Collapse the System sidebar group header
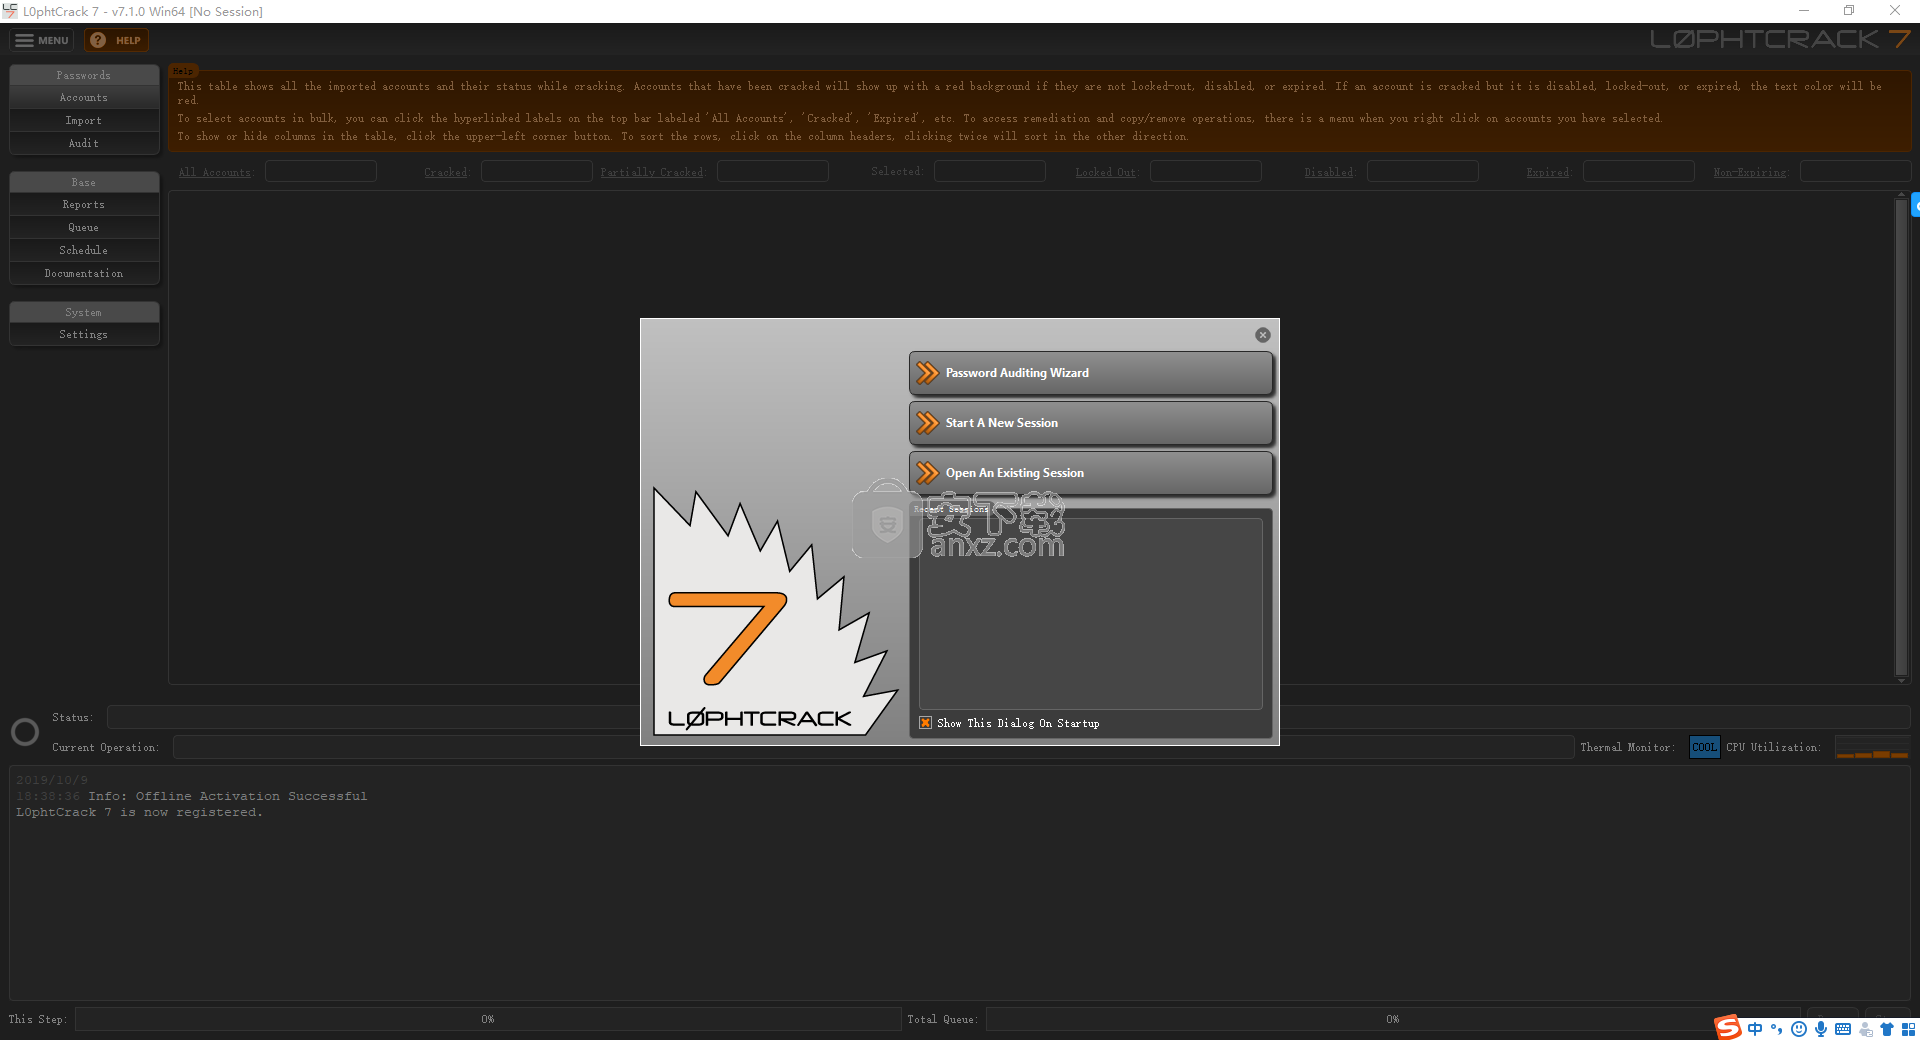The image size is (1920, 1040). pos(84,313)
